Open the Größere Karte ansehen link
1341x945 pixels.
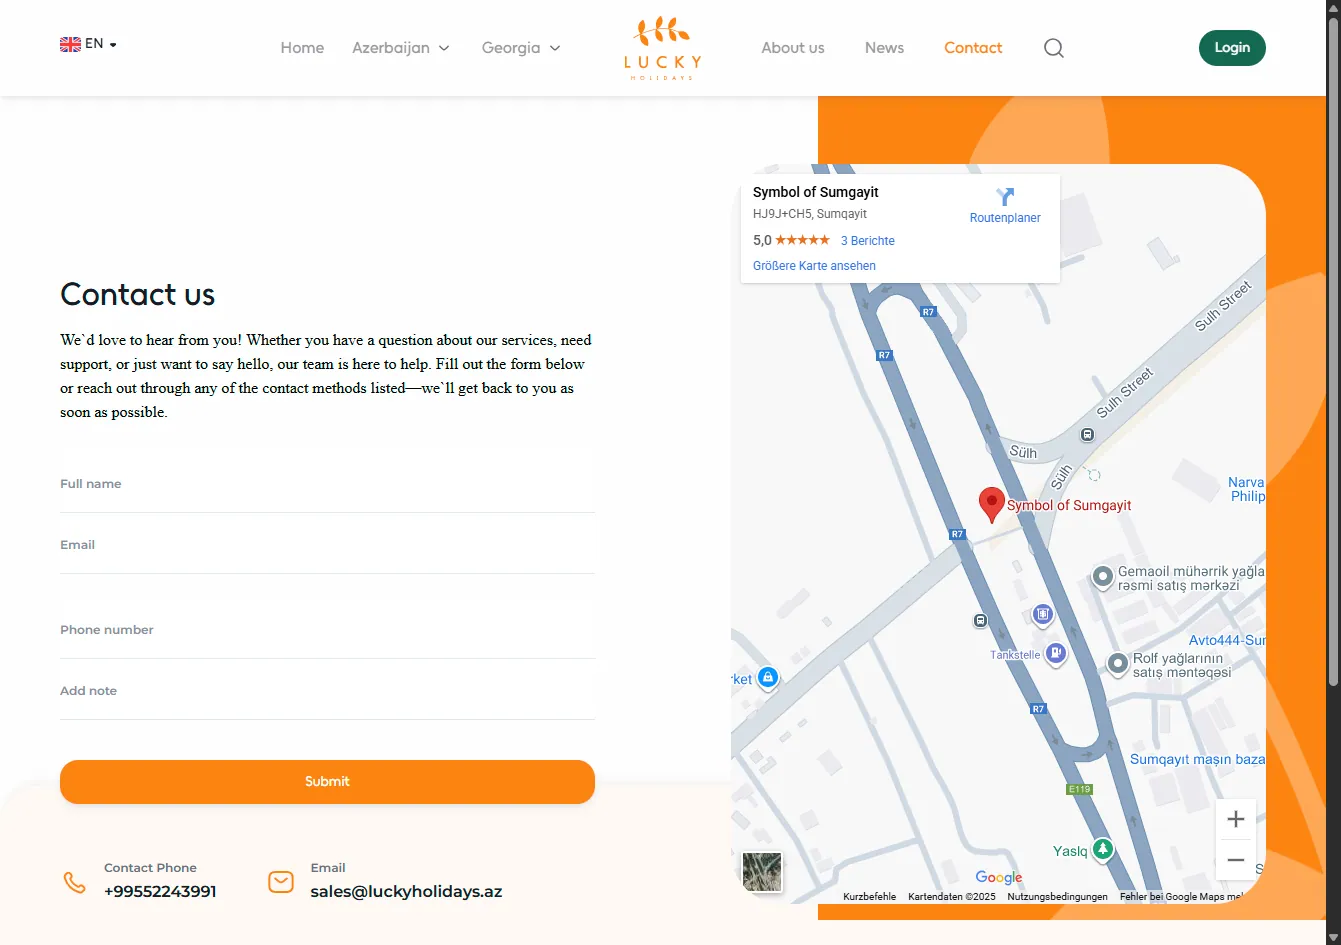click(x=814, y=266)
